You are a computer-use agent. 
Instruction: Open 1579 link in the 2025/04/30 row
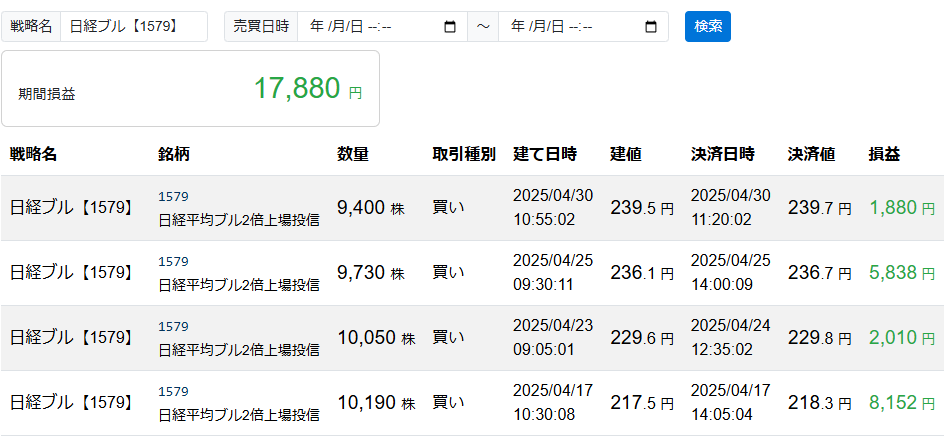pyautogui.click(x=174, y=197)
